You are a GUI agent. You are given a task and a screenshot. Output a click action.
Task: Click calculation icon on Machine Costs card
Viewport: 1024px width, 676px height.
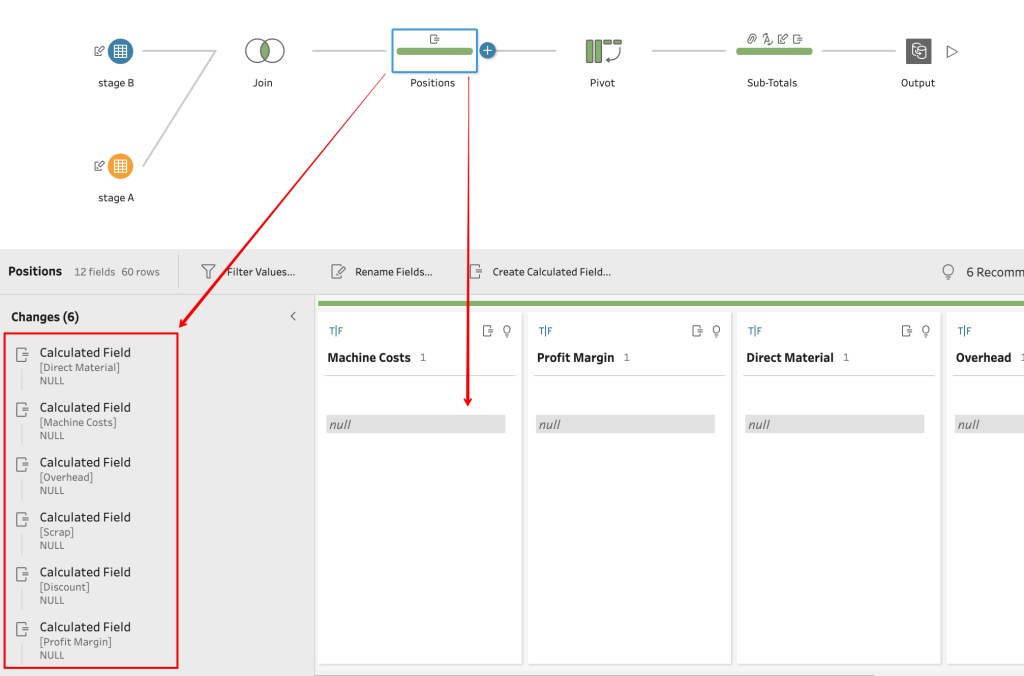tap(488, 331)
